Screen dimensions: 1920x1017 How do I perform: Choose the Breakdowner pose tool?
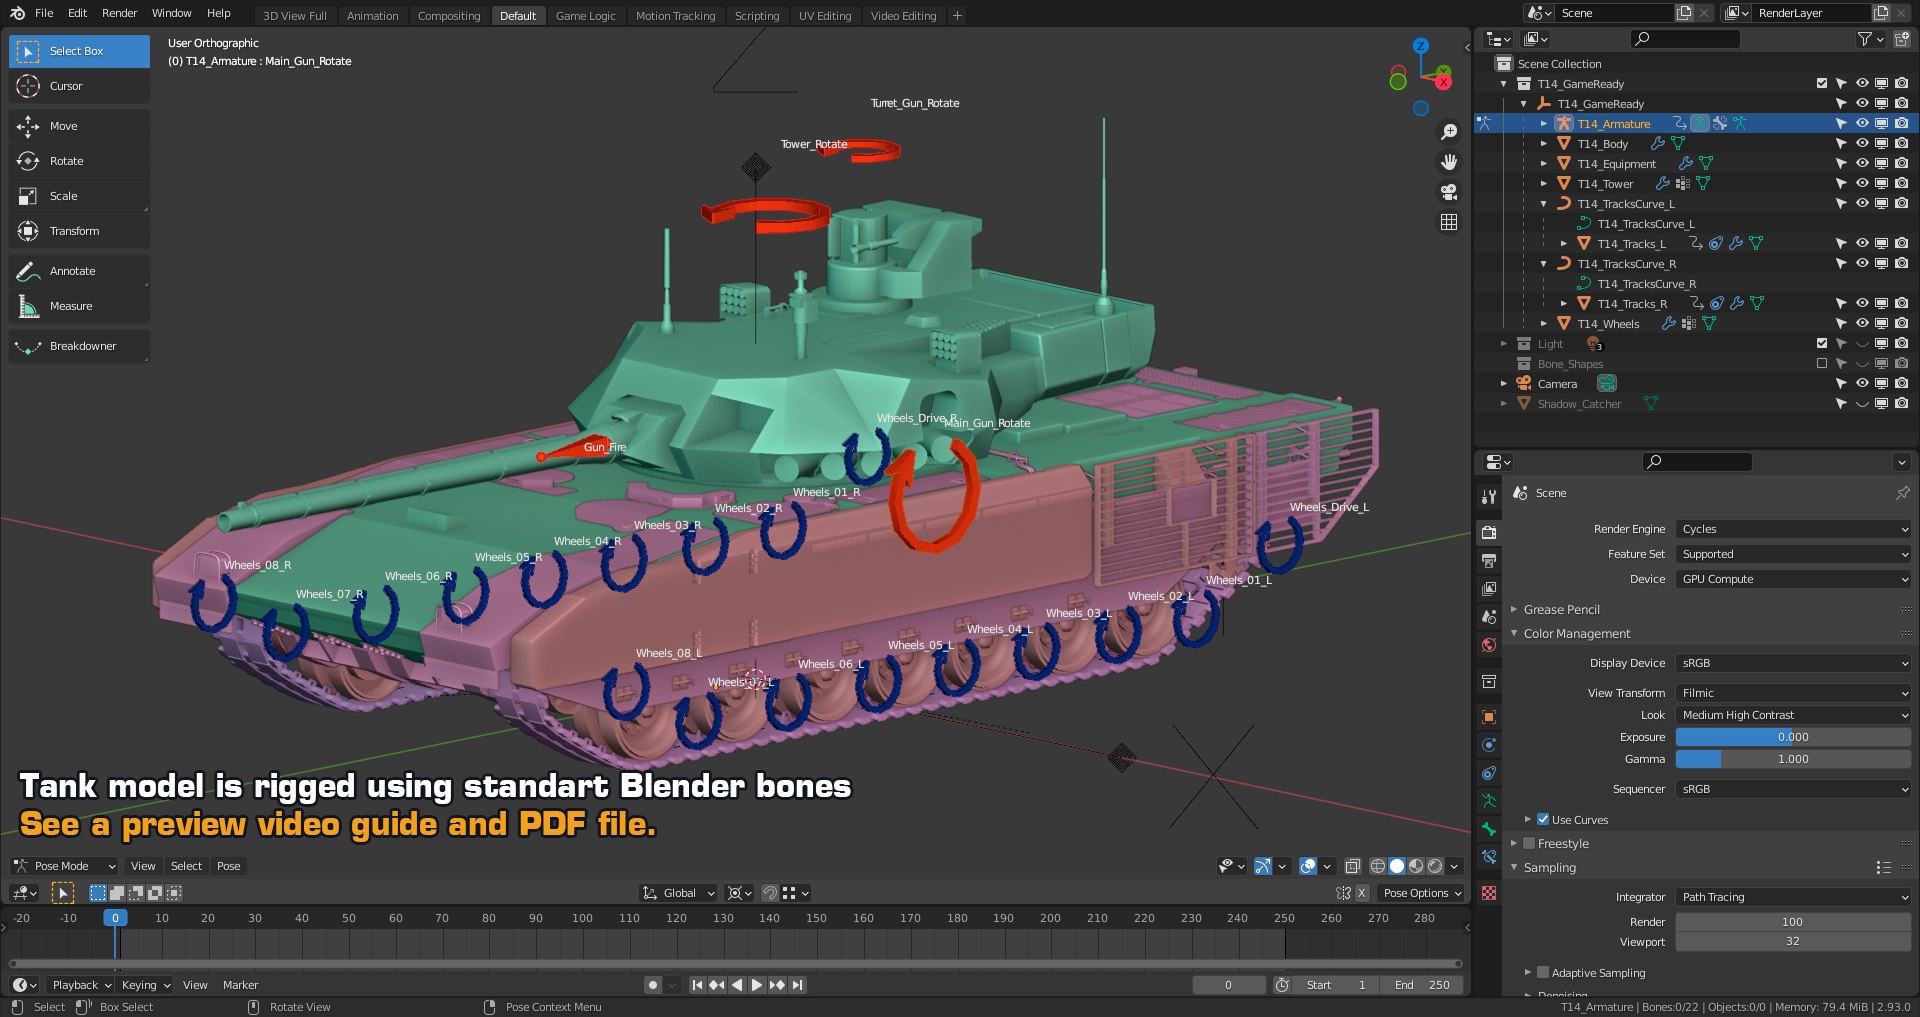[79, 346]
